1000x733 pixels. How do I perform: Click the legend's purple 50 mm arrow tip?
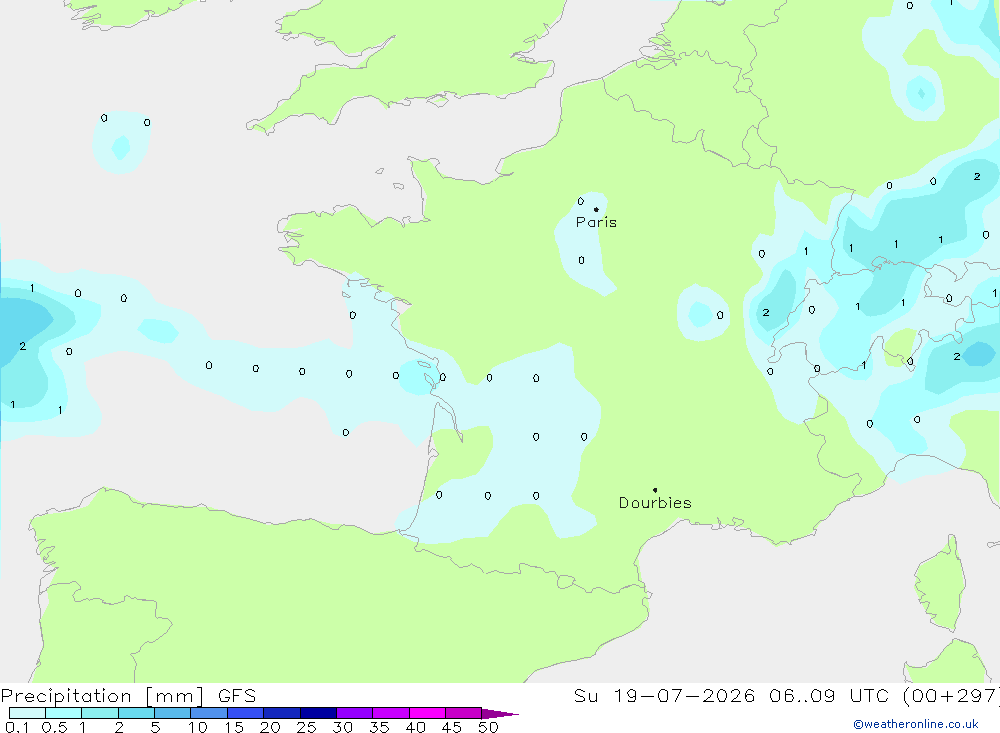[x=500, y=713]
